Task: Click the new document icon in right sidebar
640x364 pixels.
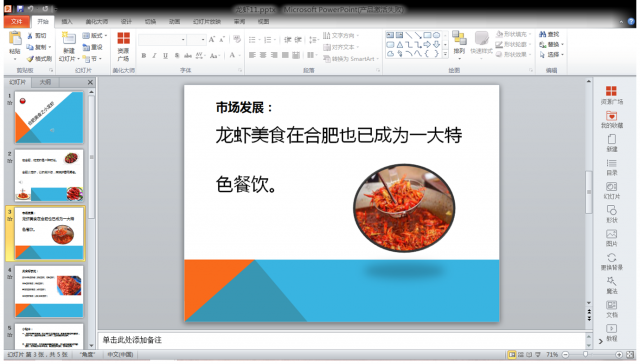Action: click(611, 139)
